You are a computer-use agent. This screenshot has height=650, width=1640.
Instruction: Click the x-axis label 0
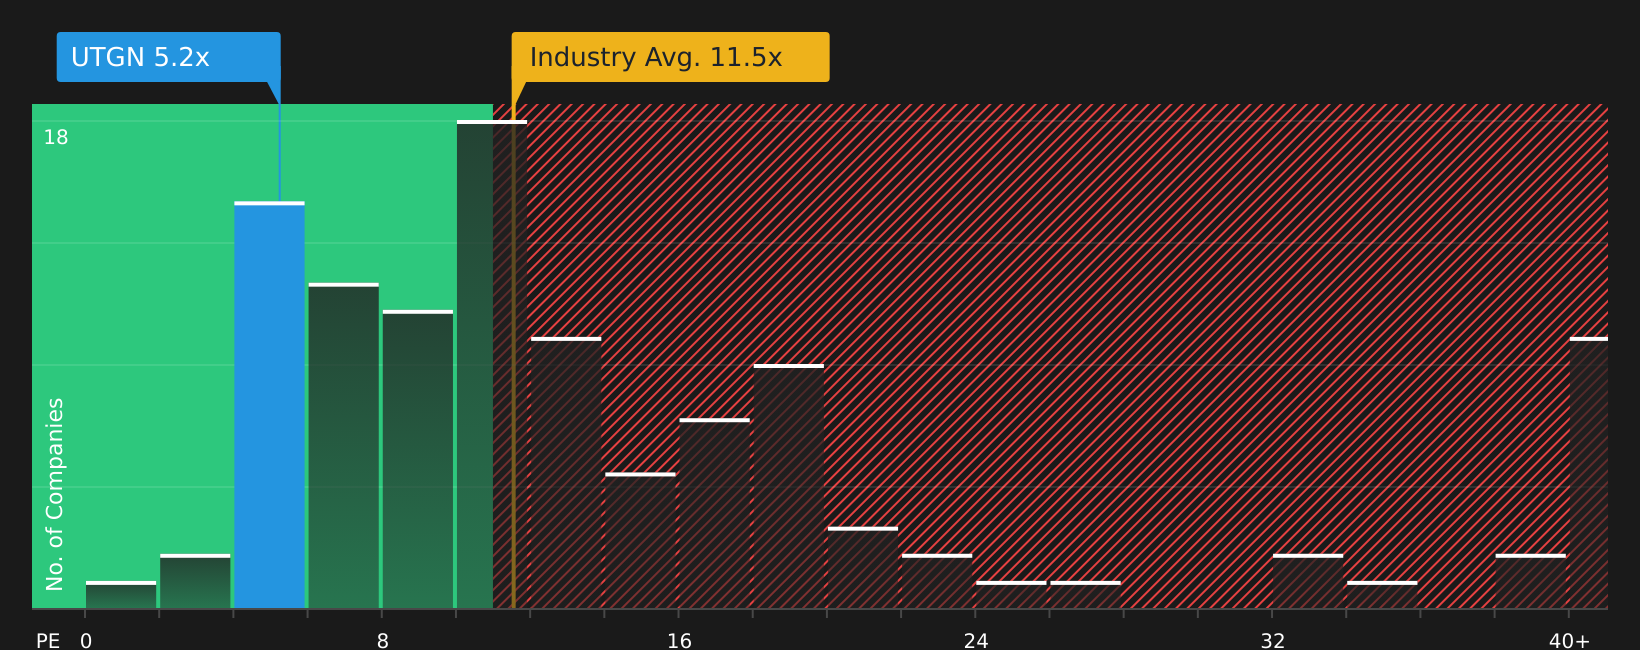pos(86,641)
